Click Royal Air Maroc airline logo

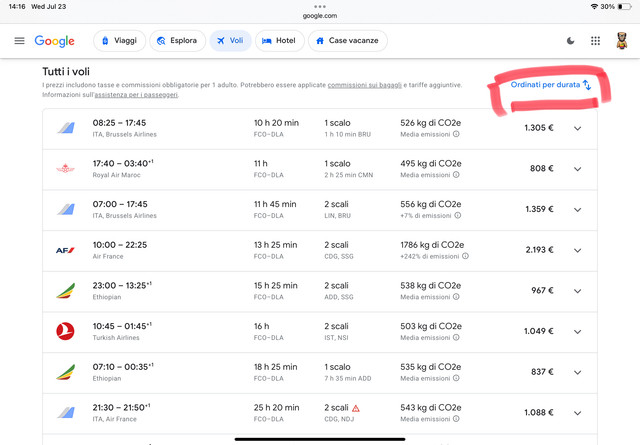[65, 168]
